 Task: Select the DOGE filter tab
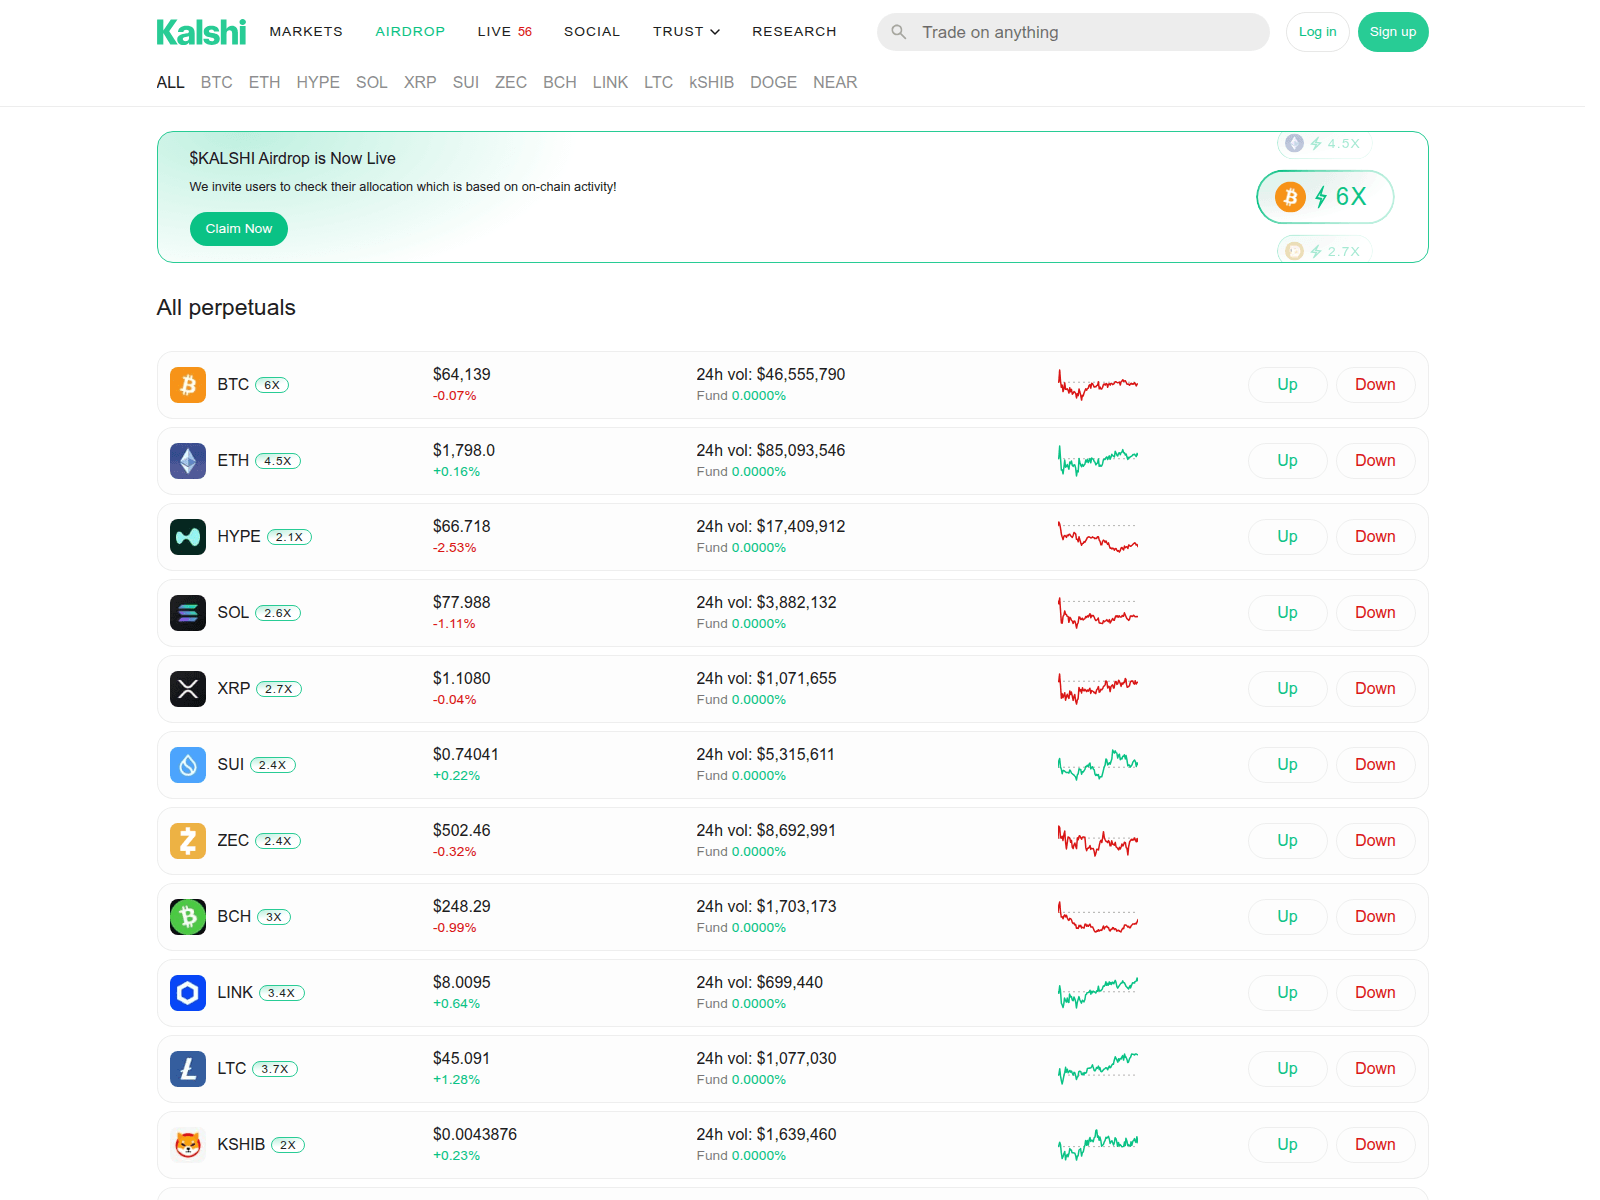click(774, 82)
